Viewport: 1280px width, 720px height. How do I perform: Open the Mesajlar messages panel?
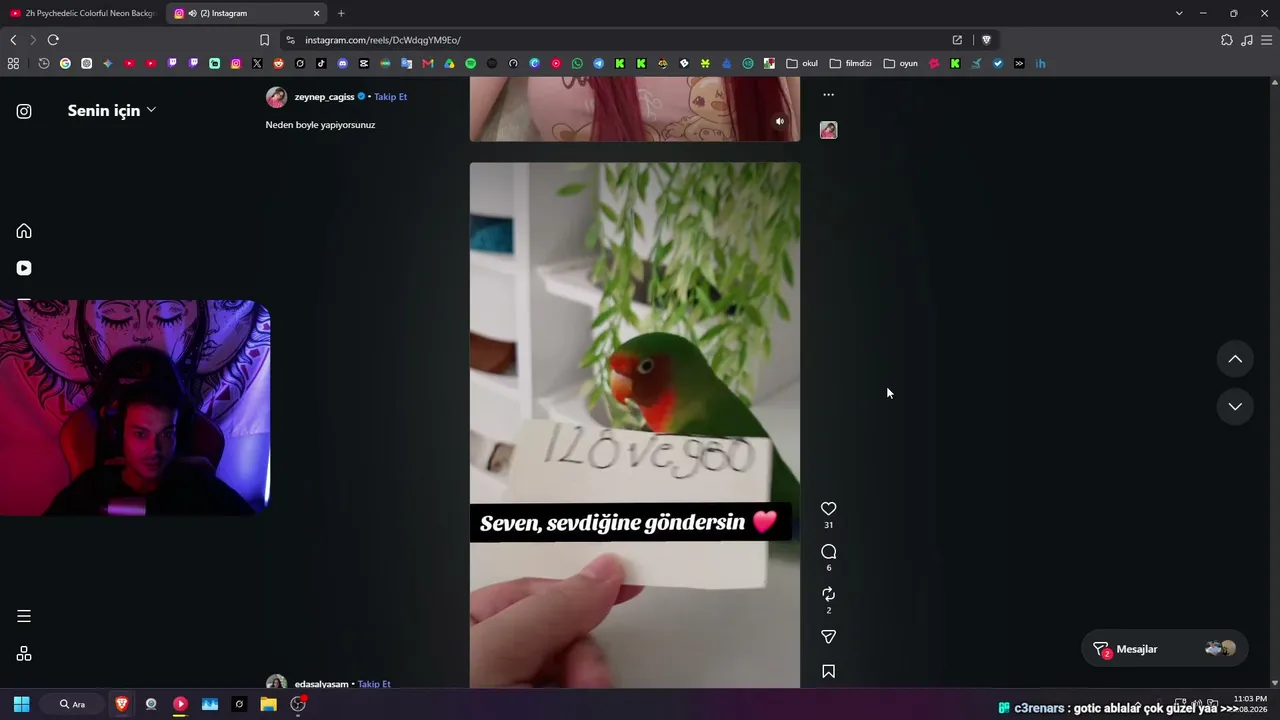click(x=1165, y=649)
